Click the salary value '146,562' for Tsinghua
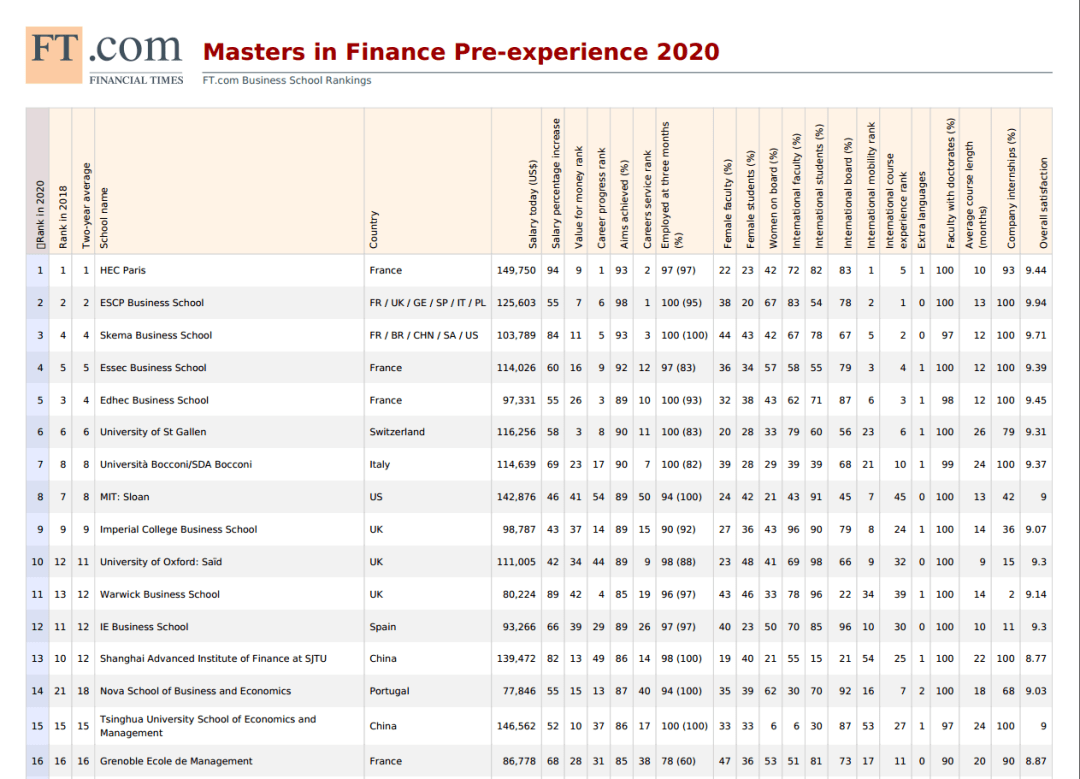The width and height of the screenshot is (1080, 779). [516, 726]
